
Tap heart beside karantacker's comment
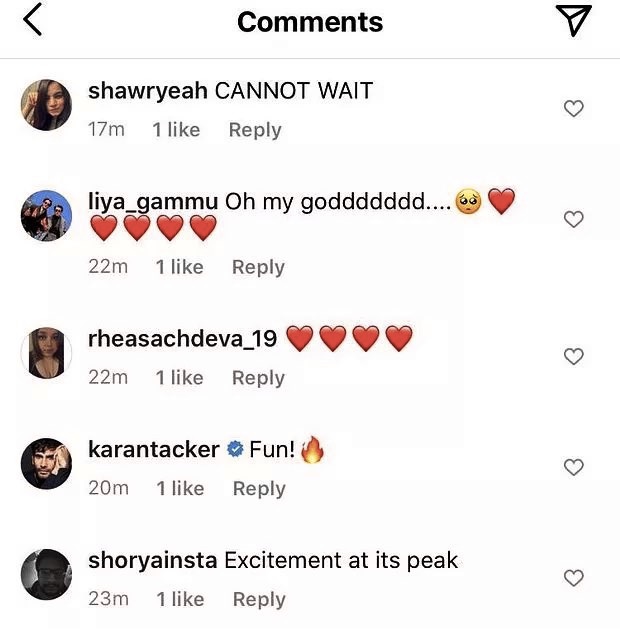(574, 467)
